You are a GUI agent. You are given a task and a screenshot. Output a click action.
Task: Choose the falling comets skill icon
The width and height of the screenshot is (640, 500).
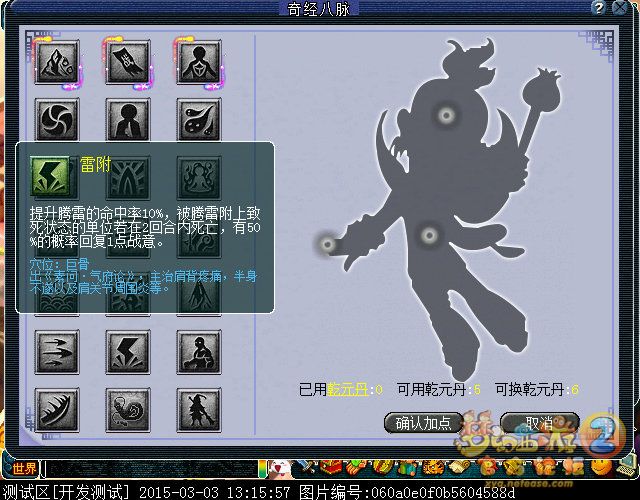click(x=199, y=119)
